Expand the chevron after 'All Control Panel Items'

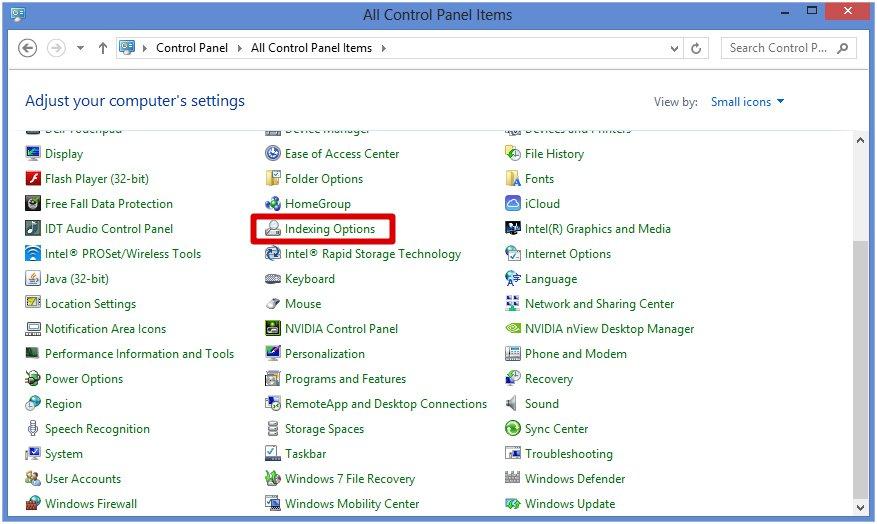point(383,48)
